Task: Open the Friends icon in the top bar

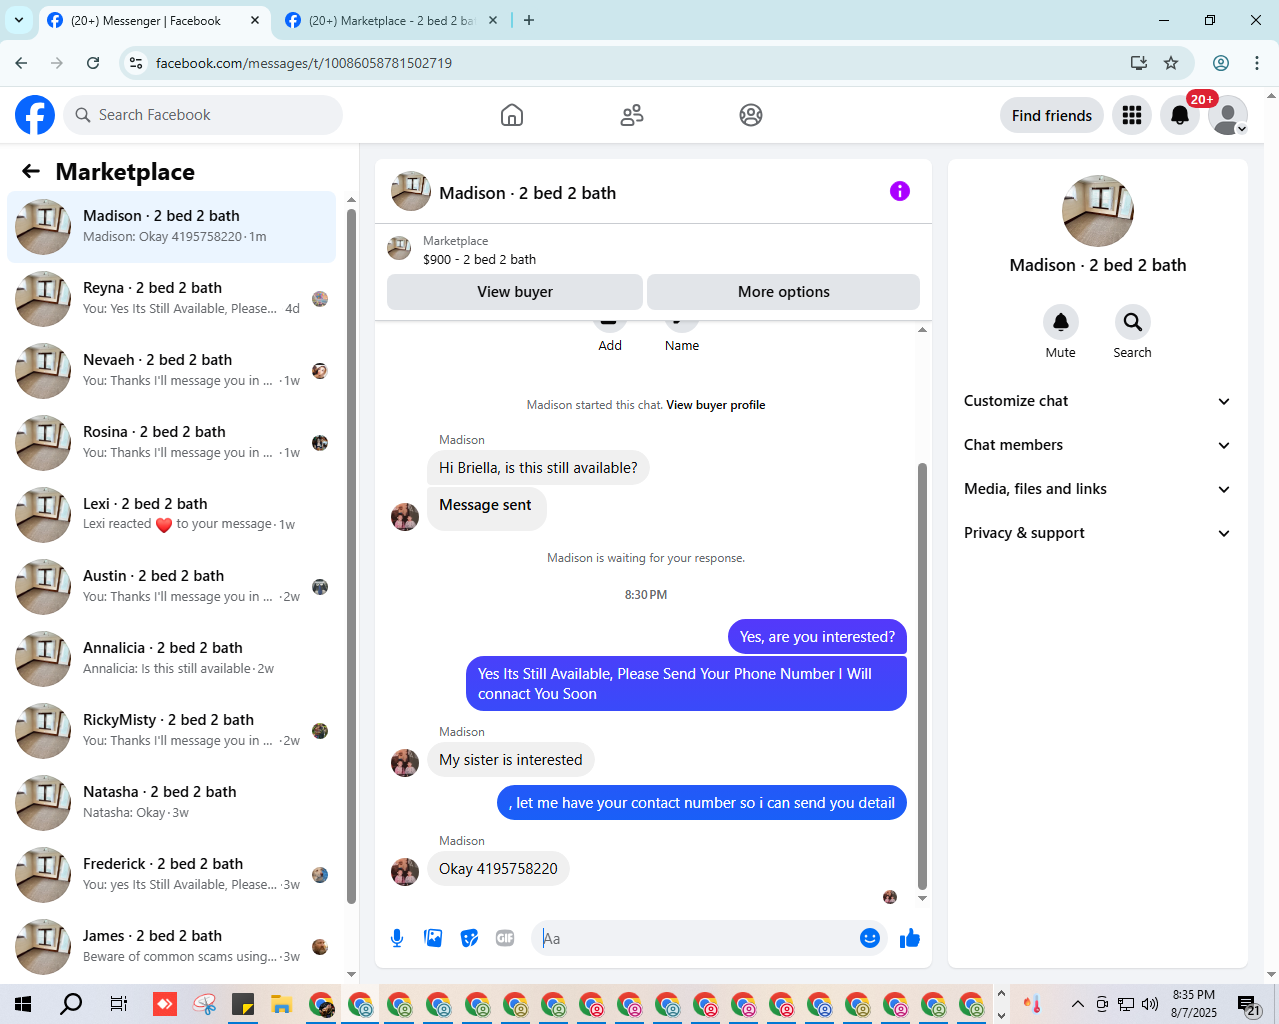Action: (x=632, y=115)
